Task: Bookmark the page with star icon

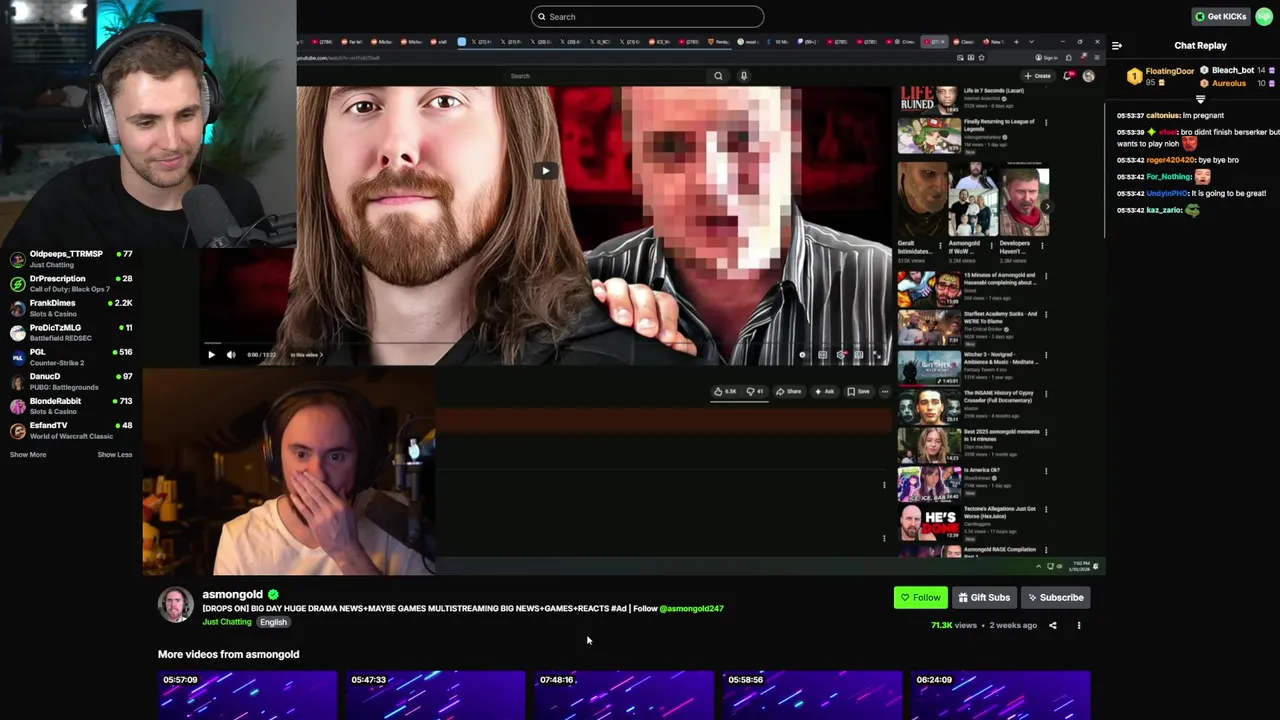Action: click(981, 58)
